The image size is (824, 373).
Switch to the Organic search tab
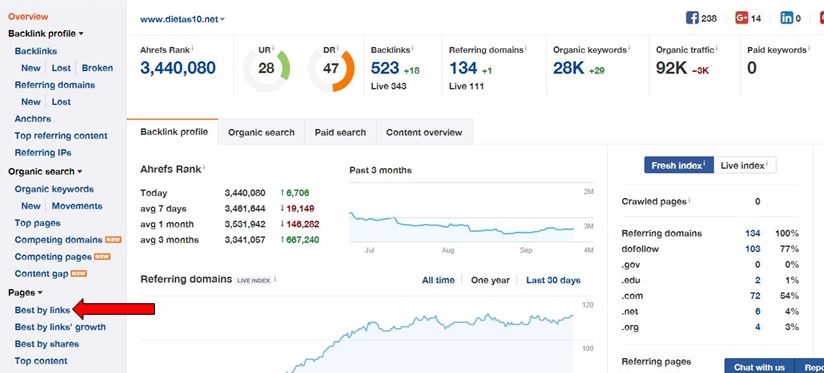point(261,132)
